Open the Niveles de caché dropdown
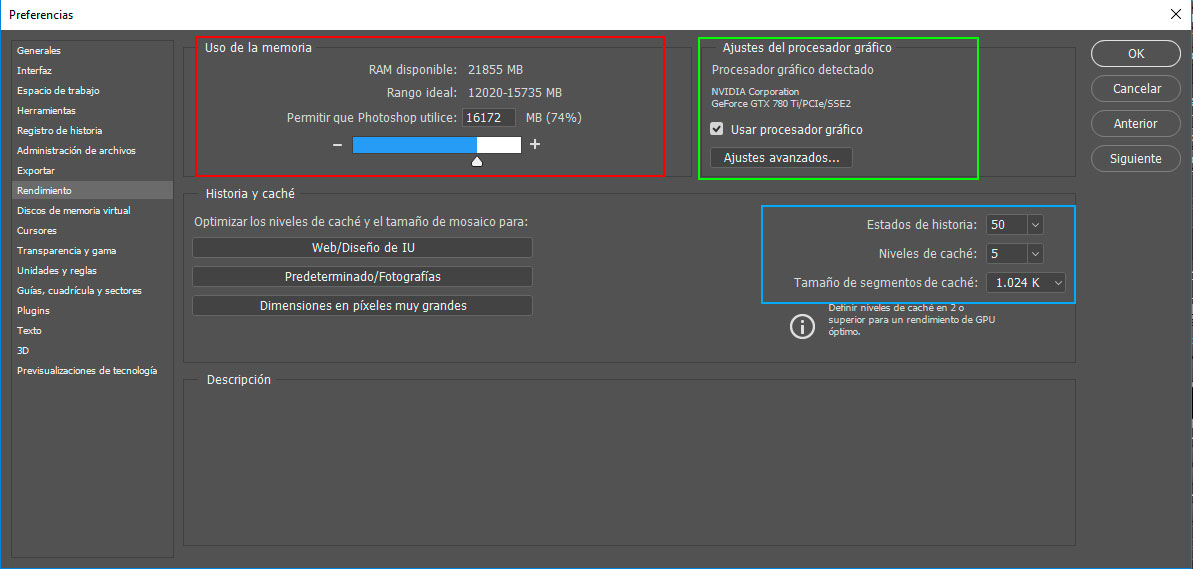The image size is (1193, 569). pyautogui.click(x=1034, y=254)
